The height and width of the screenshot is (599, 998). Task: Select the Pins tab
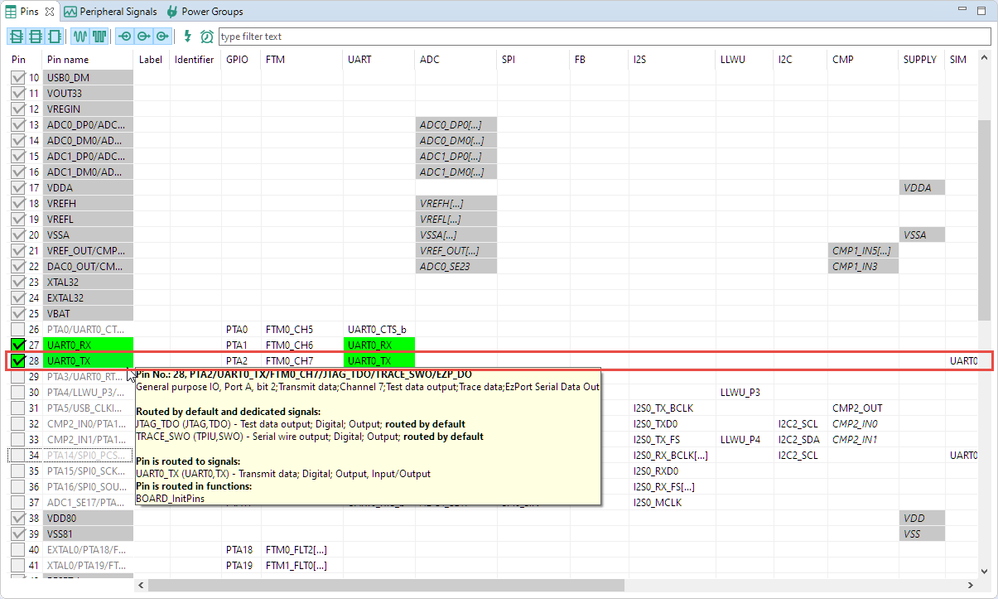pyautogui.click(x=29, y=11)
